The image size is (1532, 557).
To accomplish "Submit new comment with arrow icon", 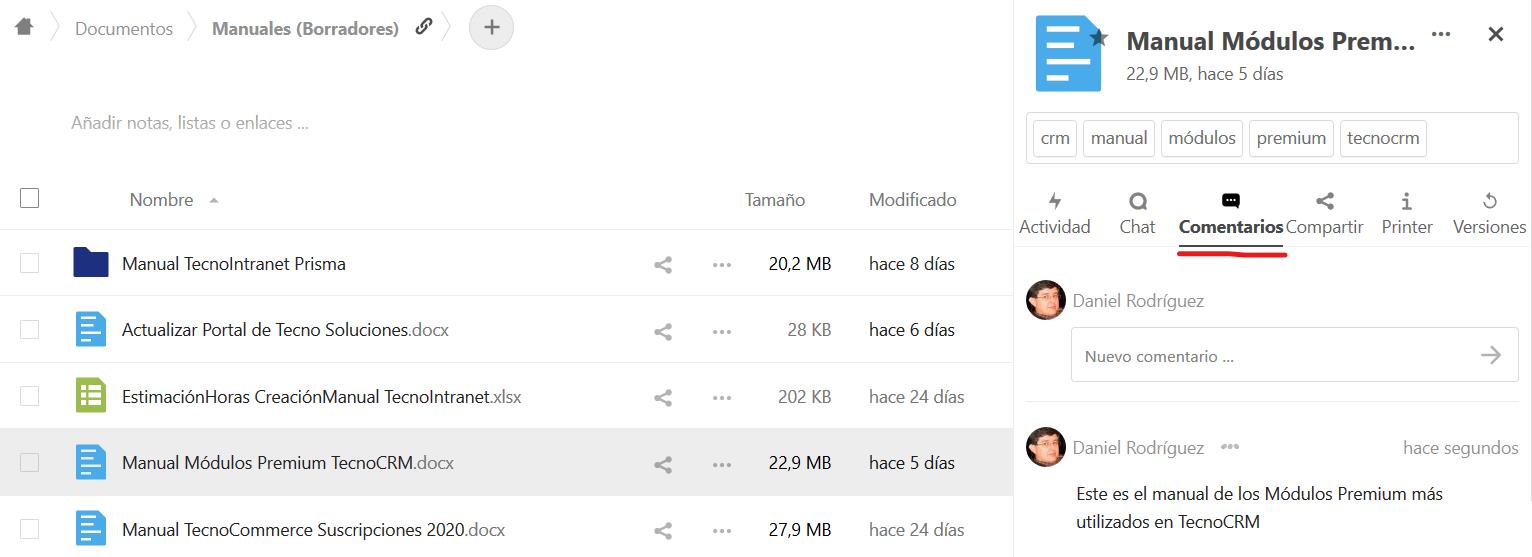I will [x=1490, y=355].
